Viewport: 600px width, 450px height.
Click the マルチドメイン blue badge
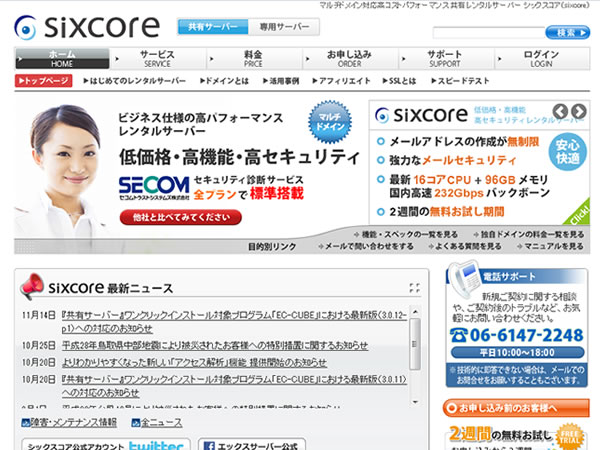330,122
